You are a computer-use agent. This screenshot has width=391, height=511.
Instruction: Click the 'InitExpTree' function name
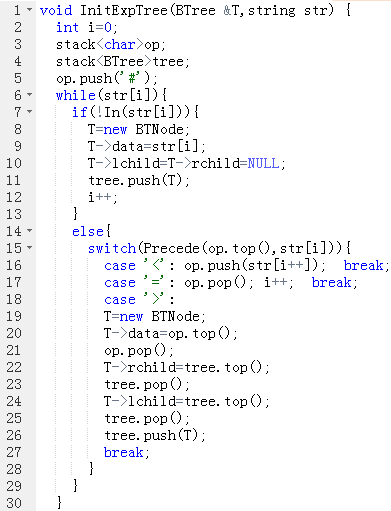click(124, 10)
